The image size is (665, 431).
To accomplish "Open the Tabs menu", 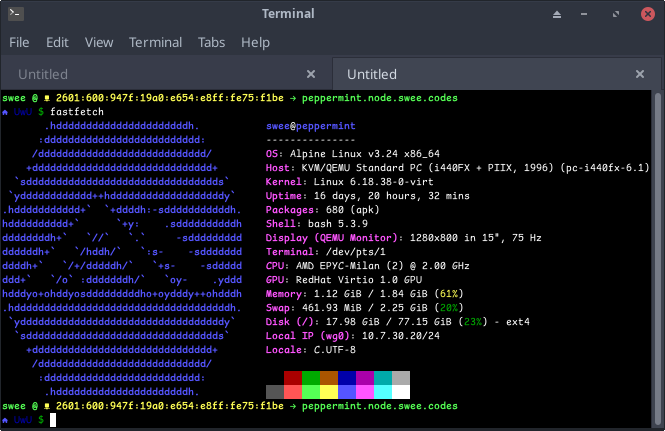I will pyautogui.click(x=211, y=42).
